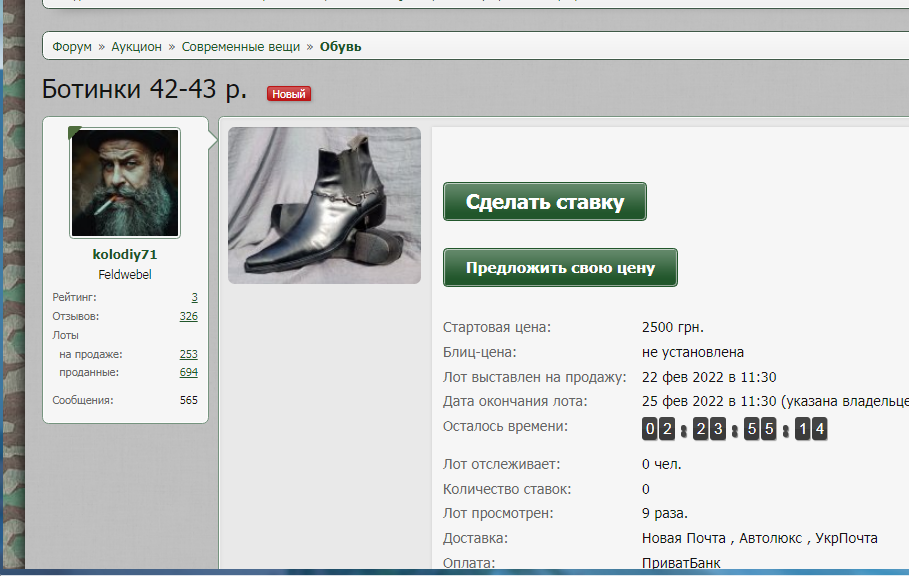Click the Предложить свою цену button

click(560, 268)
